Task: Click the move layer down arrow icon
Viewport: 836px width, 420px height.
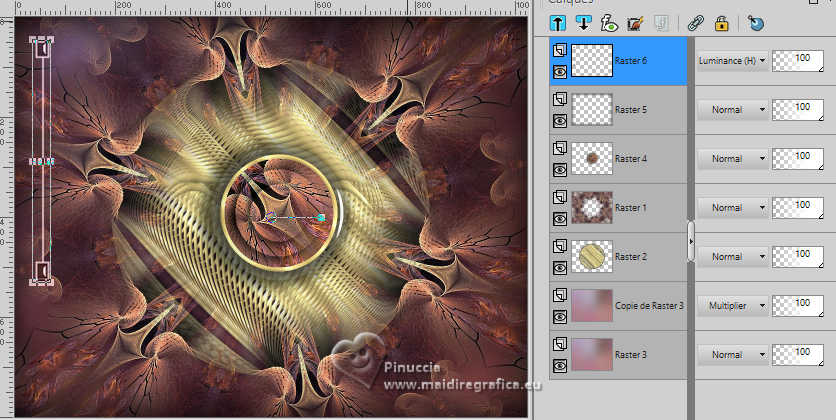Action: click(x=583, y=23)
